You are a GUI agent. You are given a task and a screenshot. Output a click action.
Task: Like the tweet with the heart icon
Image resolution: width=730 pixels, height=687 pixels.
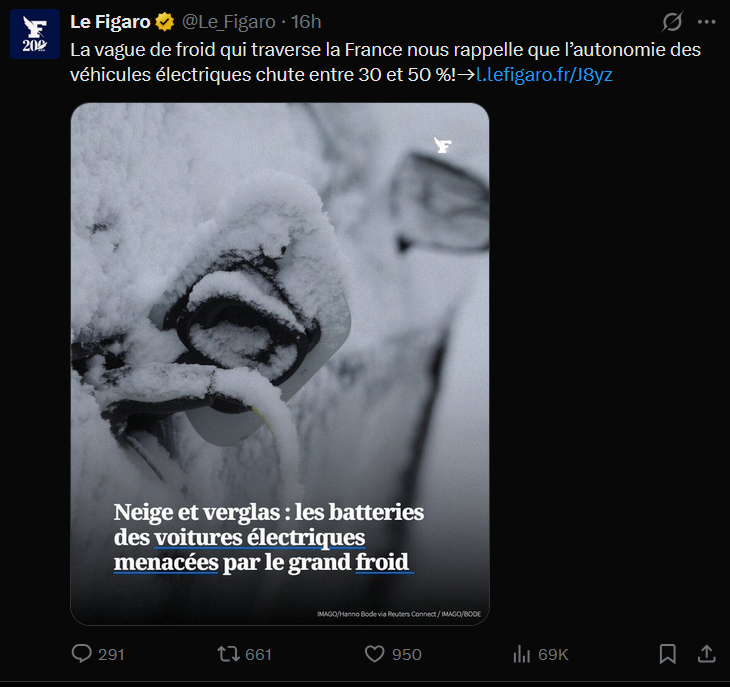(x=375, y=654)
